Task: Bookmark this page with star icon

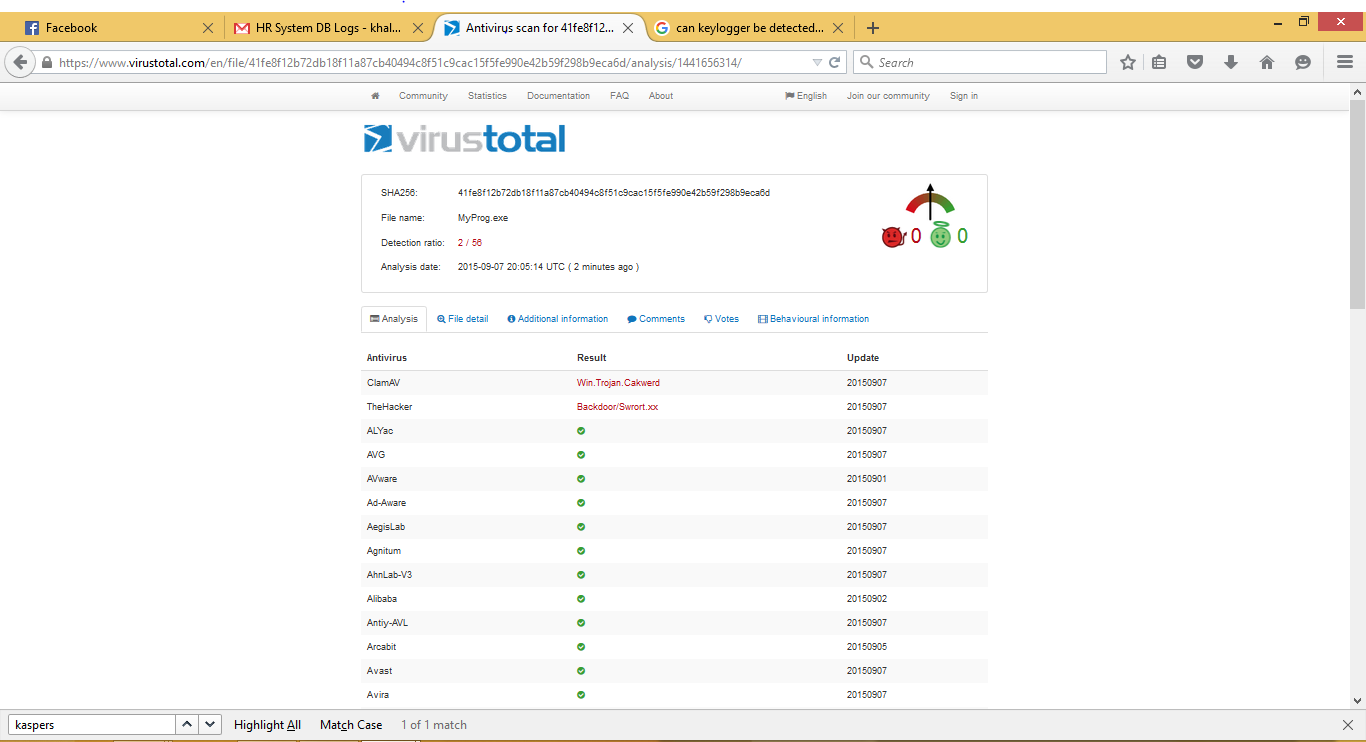Action: click(x=1128, y=62)
